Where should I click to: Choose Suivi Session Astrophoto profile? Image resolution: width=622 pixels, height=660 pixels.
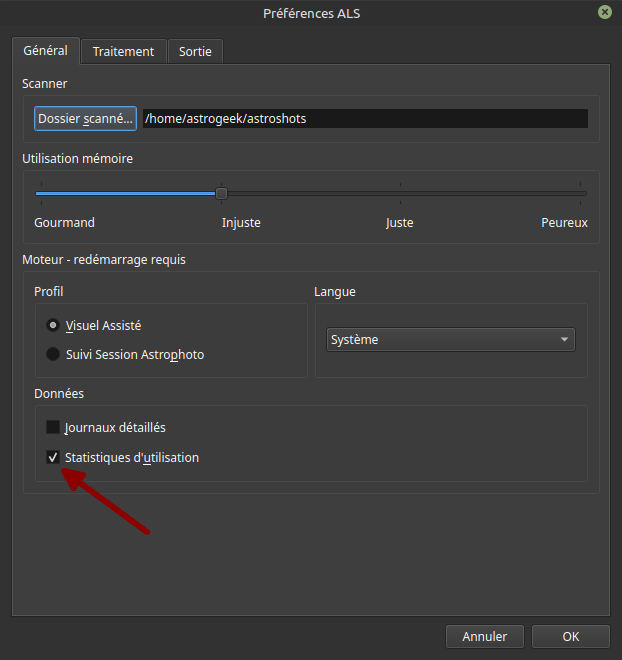[x=53, y=354]
